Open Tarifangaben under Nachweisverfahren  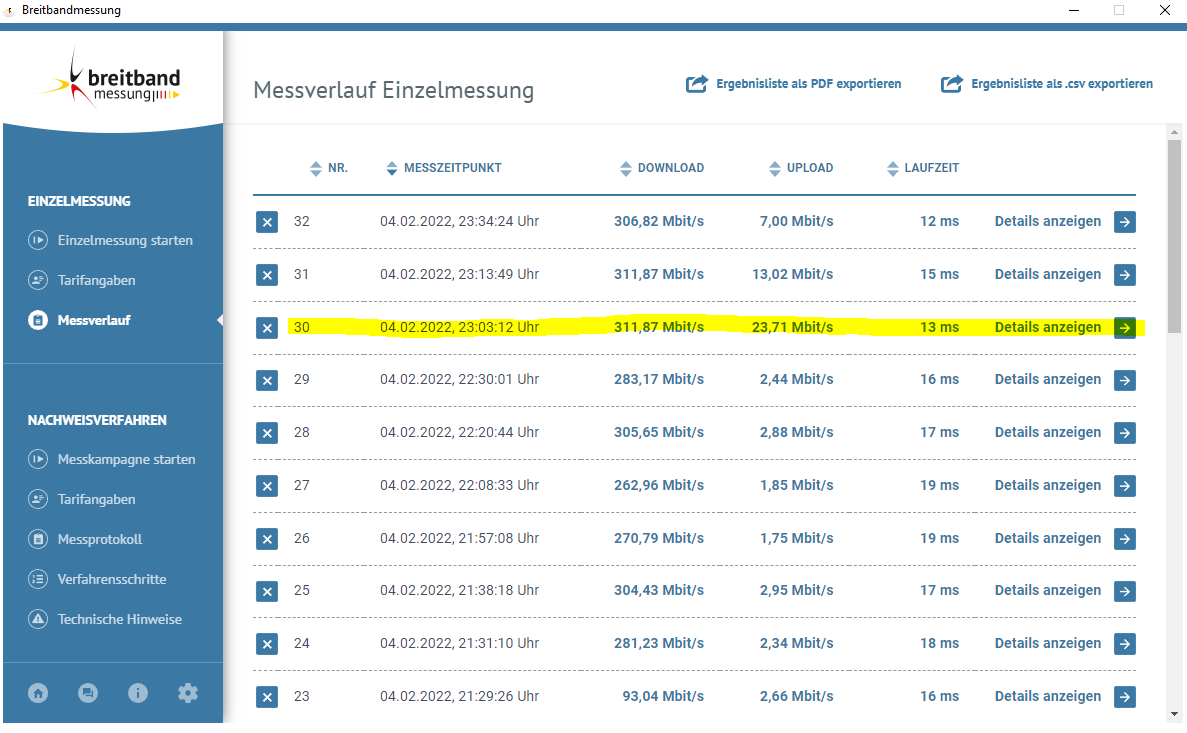(x=82, y=499)
